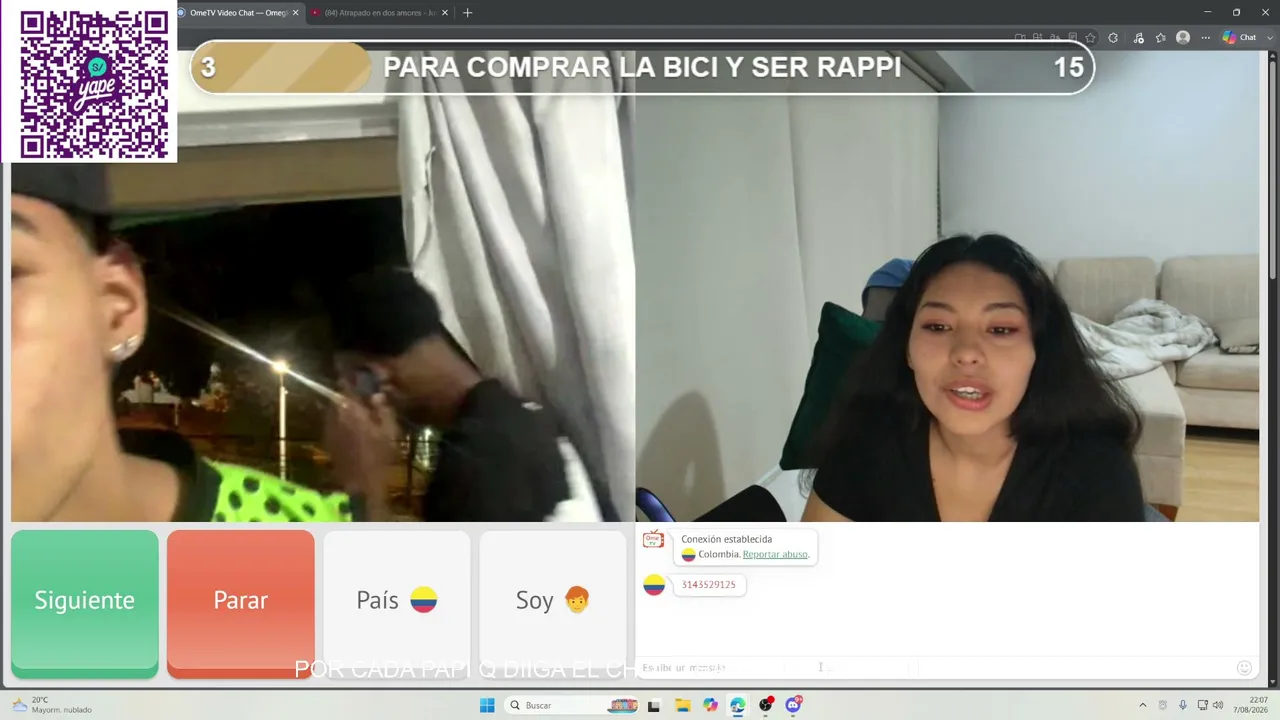Viewport: 1280px width, 720px height.
Task: Stop the chat with Parar
Action: click(241, 602)
